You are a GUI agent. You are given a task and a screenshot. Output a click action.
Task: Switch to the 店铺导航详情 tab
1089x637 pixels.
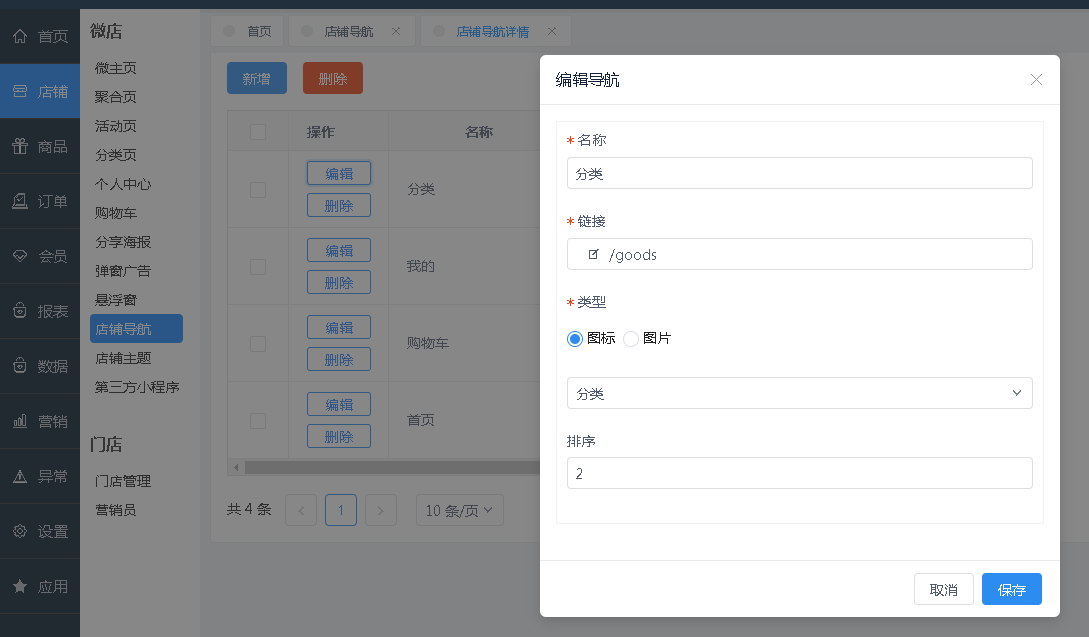pos(496,31)
